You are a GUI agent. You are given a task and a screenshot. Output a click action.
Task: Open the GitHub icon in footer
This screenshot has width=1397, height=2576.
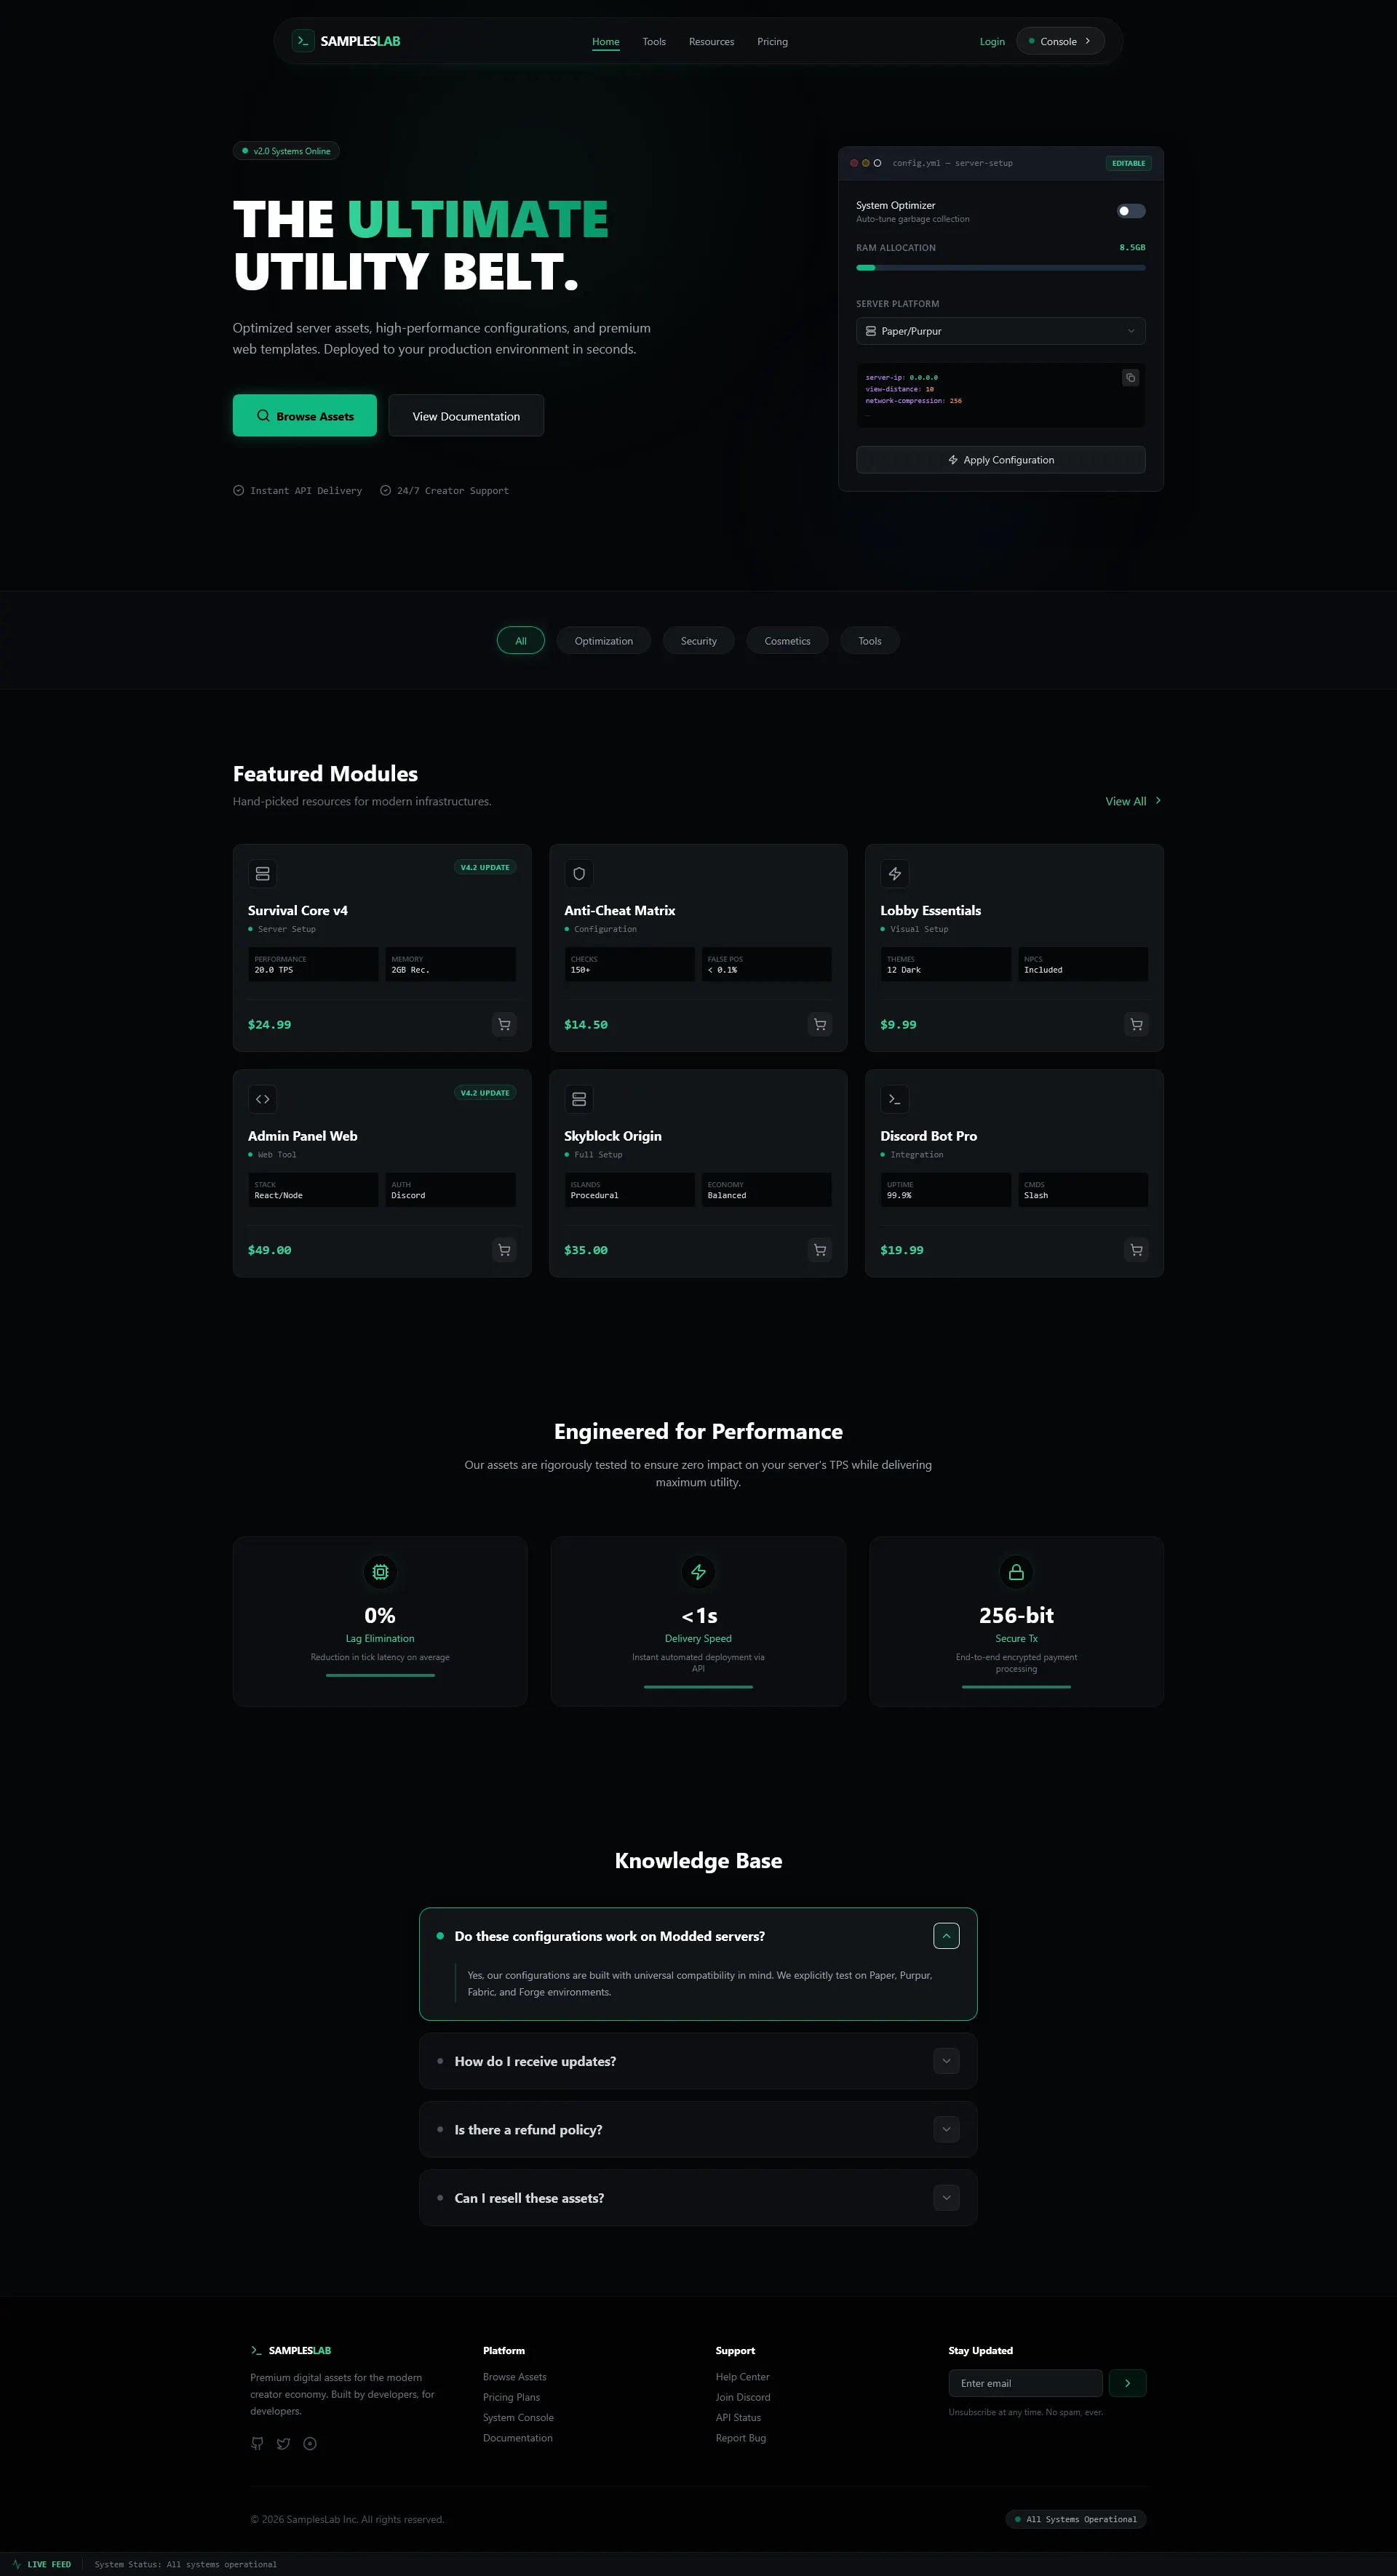pyautogui.click(x=257, y=2443)
